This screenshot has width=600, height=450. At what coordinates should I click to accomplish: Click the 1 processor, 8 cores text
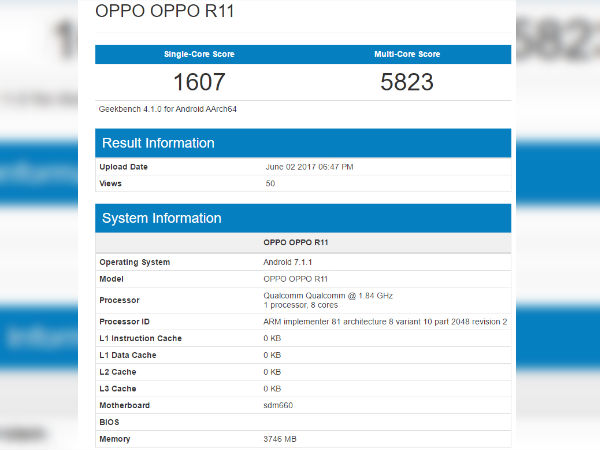[300, 305]
